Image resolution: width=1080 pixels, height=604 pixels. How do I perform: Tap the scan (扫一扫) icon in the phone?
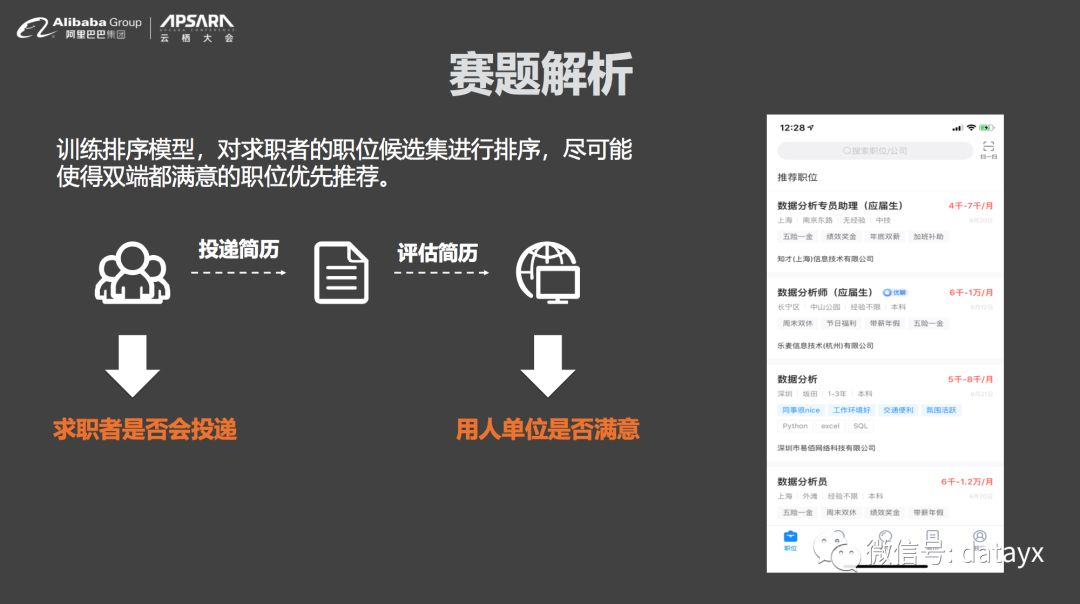tap(988, 149)
